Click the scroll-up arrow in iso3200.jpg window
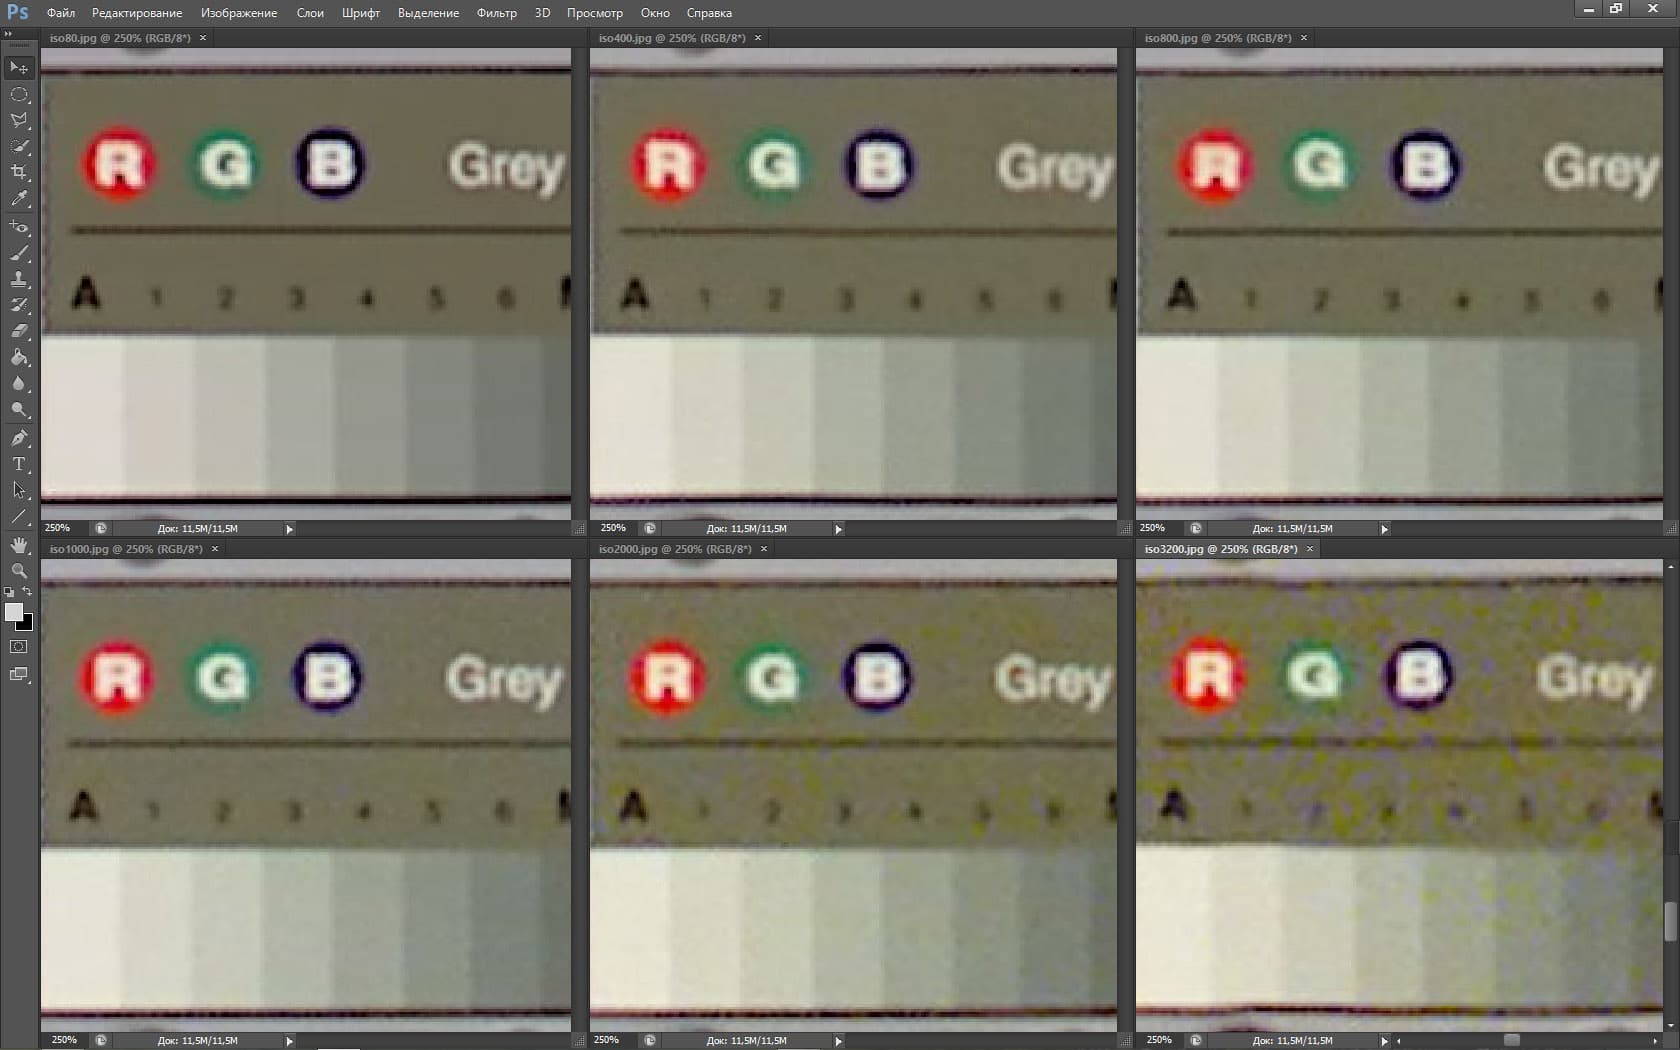1680x1050 pixels. click(x=1670, y=567)
